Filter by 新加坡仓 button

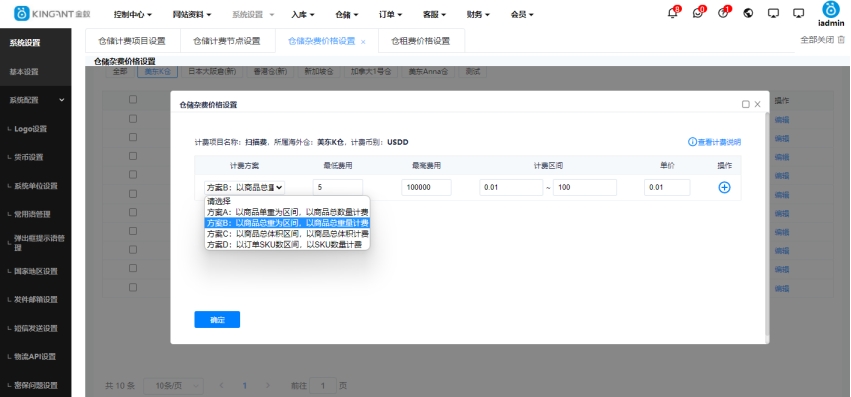pos(319,71)
